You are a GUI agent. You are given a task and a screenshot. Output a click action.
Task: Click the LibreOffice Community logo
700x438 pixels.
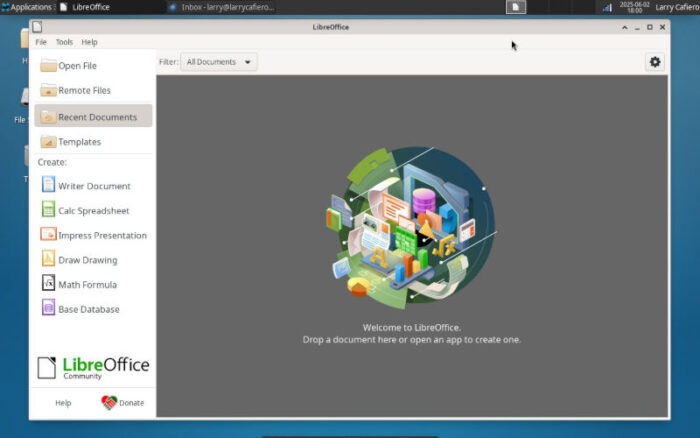click(93, 368)
